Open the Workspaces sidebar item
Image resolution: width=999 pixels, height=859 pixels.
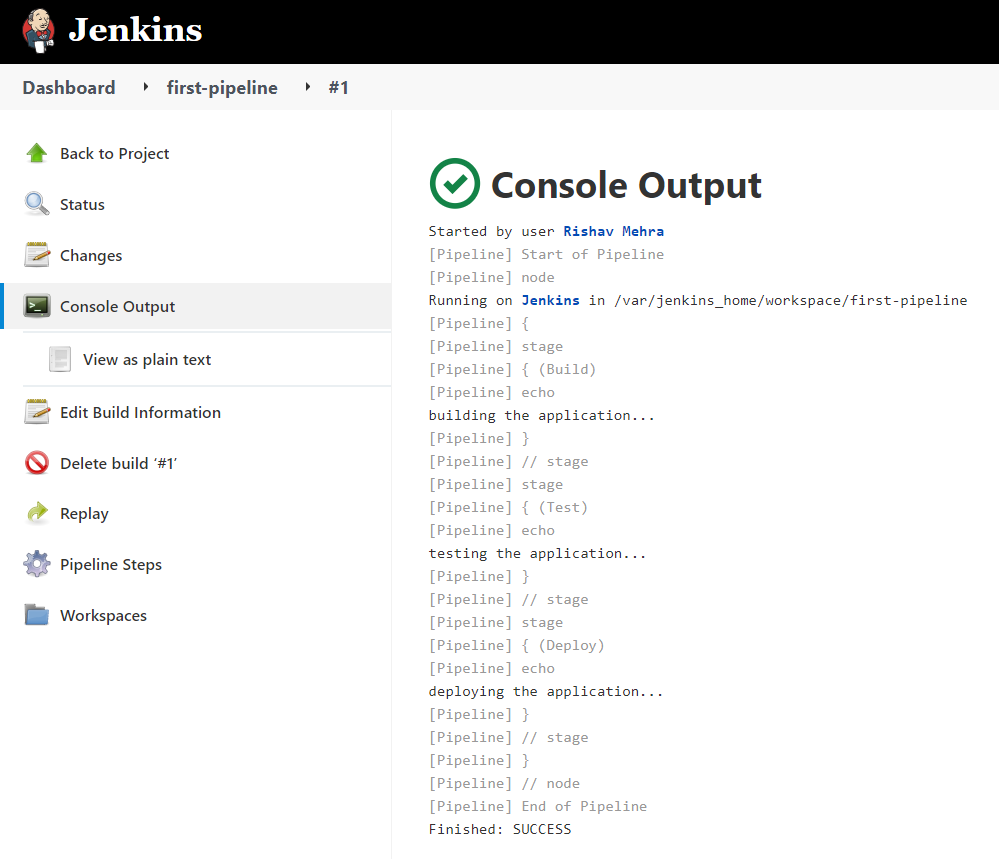coord(103,616)
